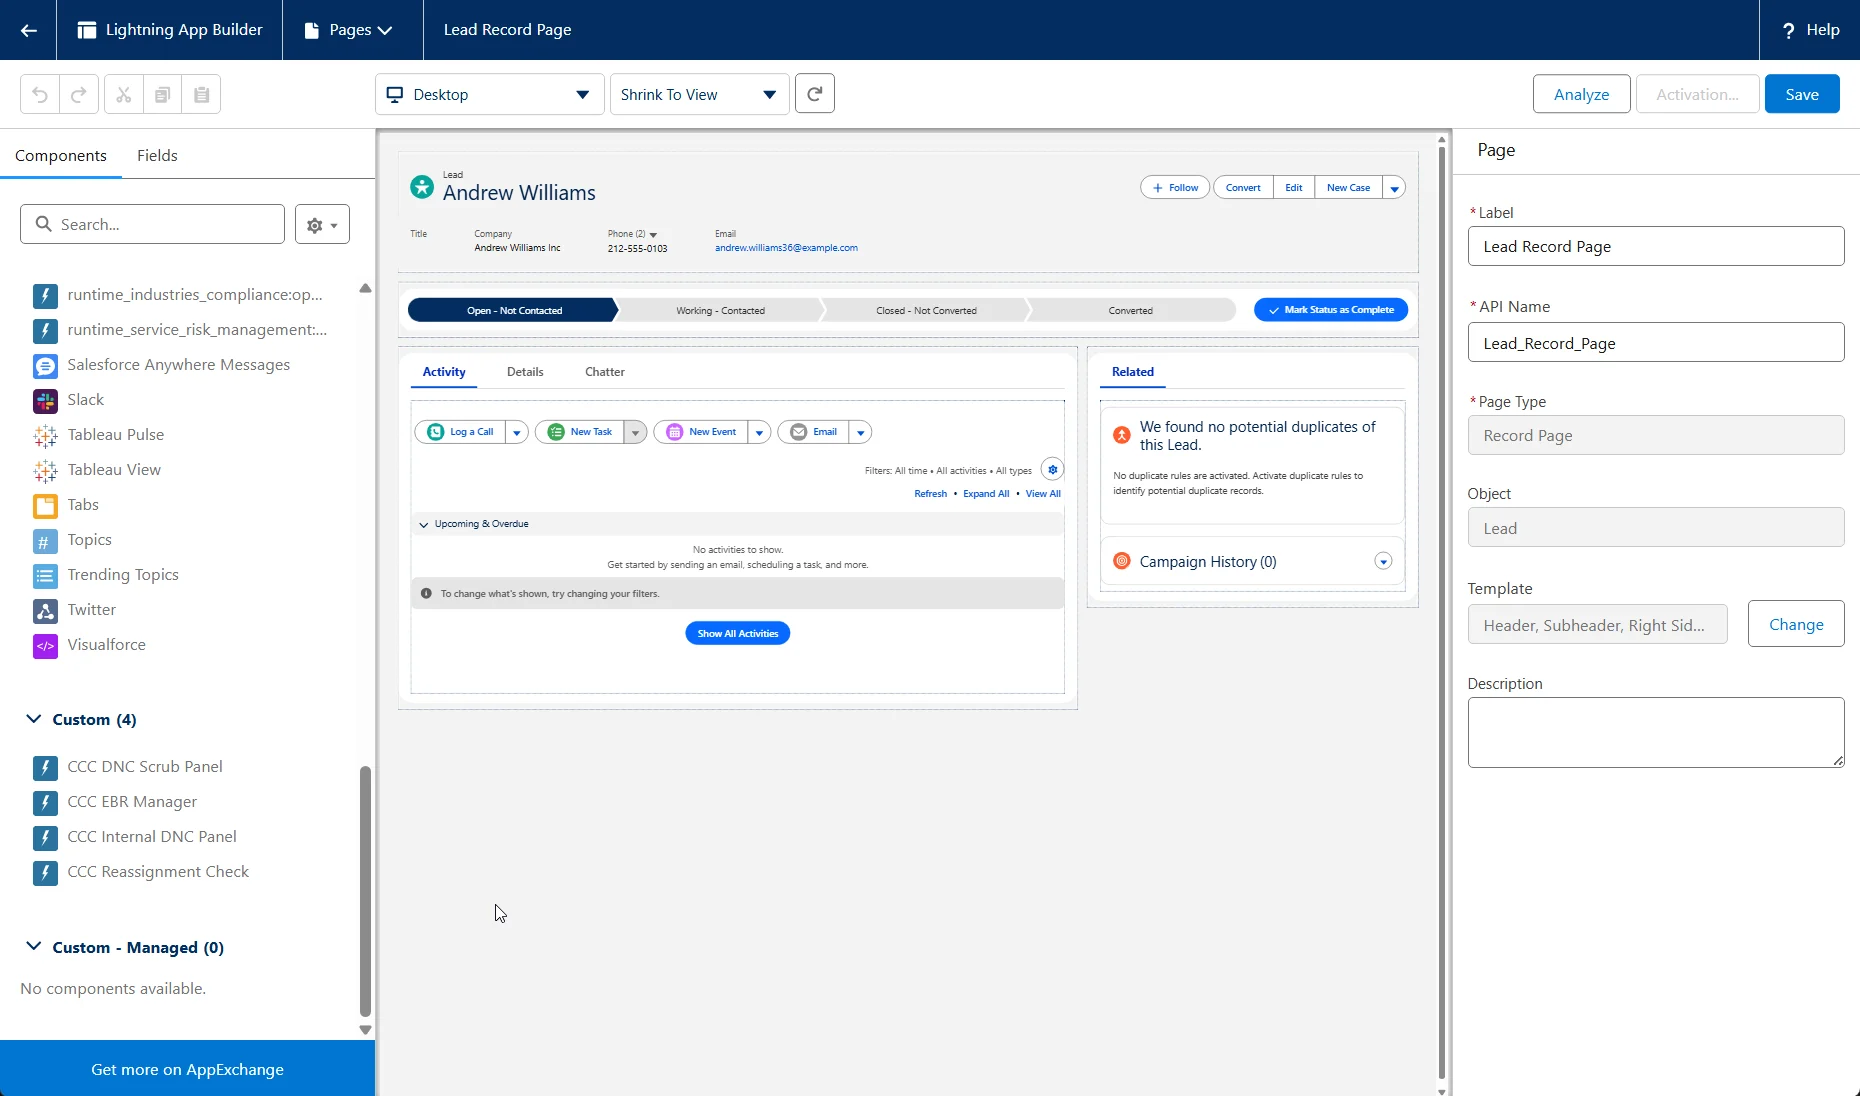The image size is (1860, 1096).
Task: Collapse the Custom - Managed (0) section
Action: [x=34, y=946]
